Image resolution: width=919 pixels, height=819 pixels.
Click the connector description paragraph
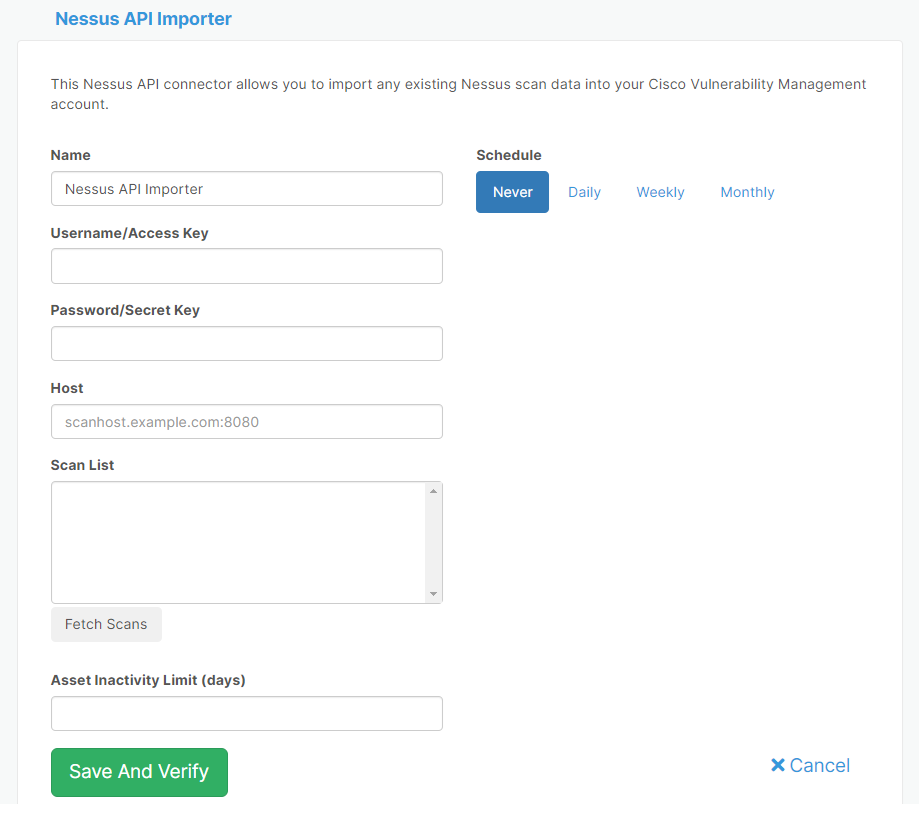tap(458, 94)
